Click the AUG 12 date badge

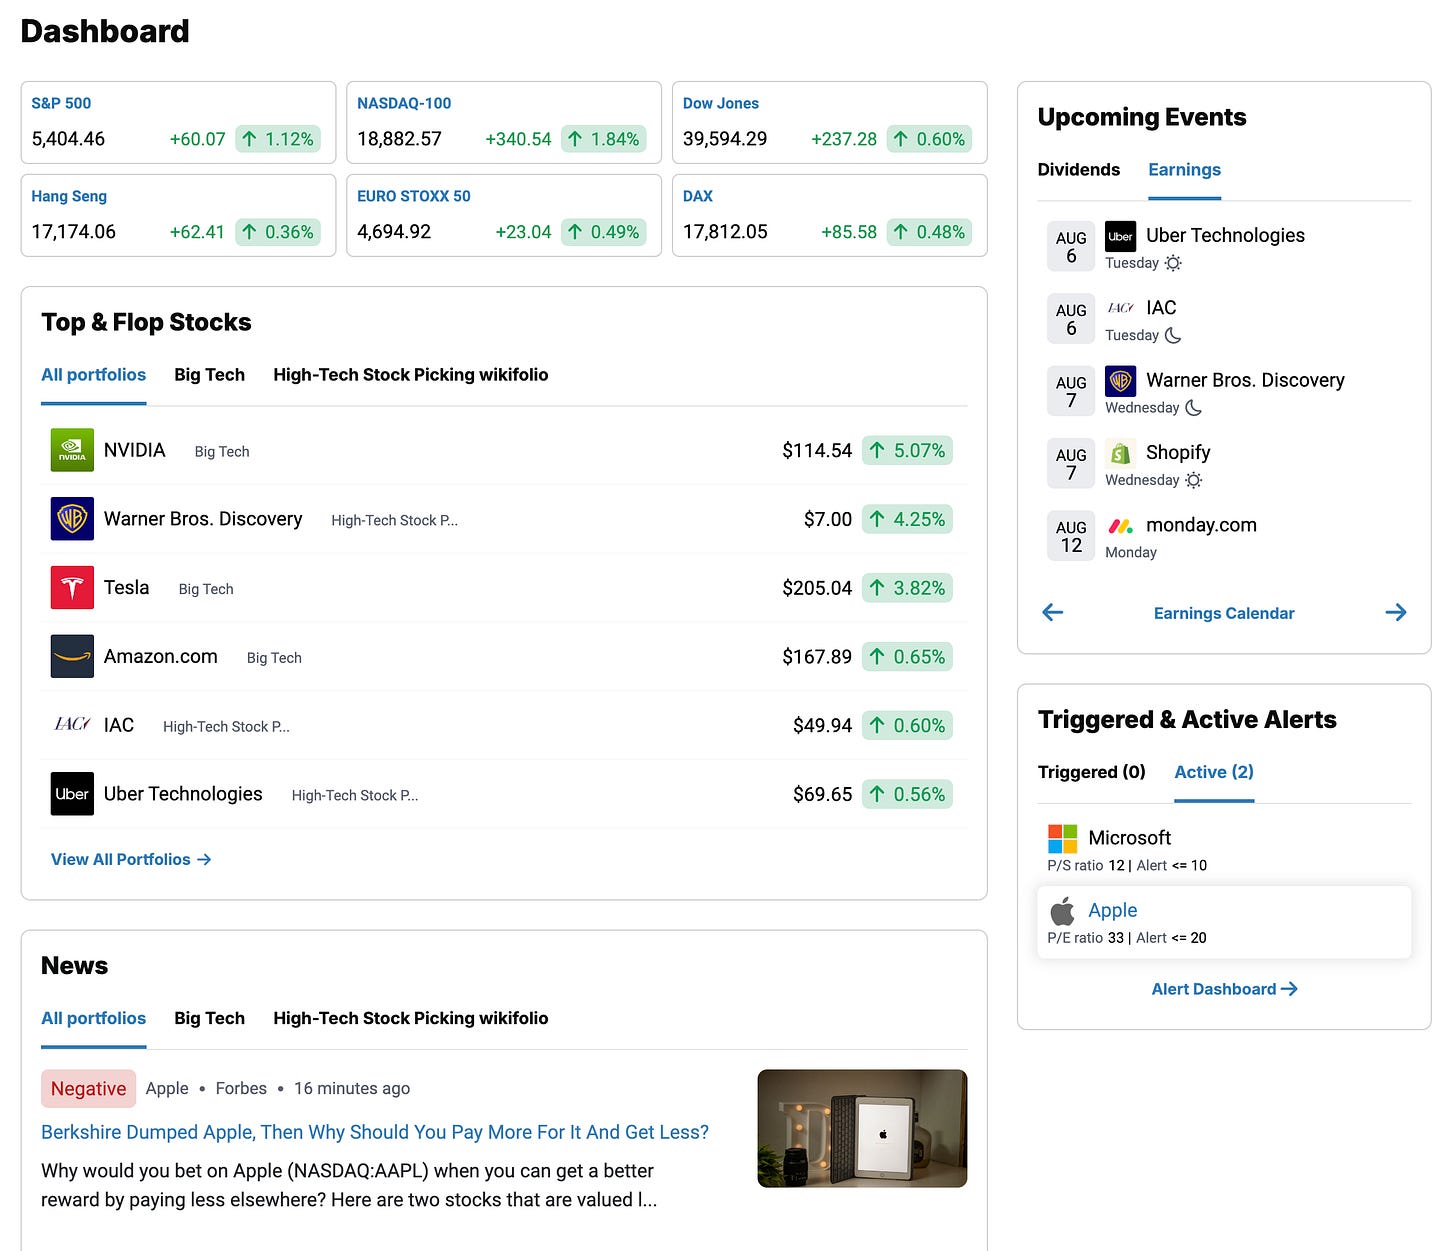1071,536
